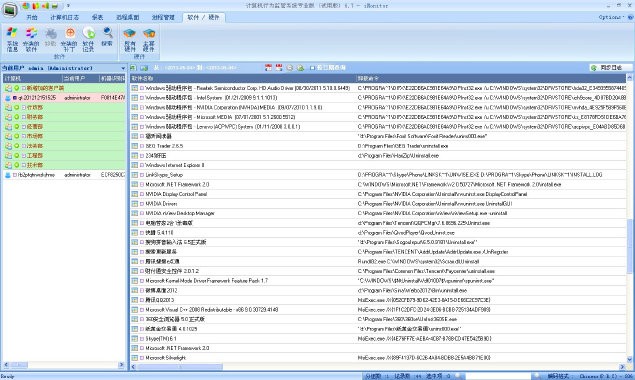Click the sync log (同步日志) button
The height and width of the screenshot is (380, 635).
tap(611, 68)
